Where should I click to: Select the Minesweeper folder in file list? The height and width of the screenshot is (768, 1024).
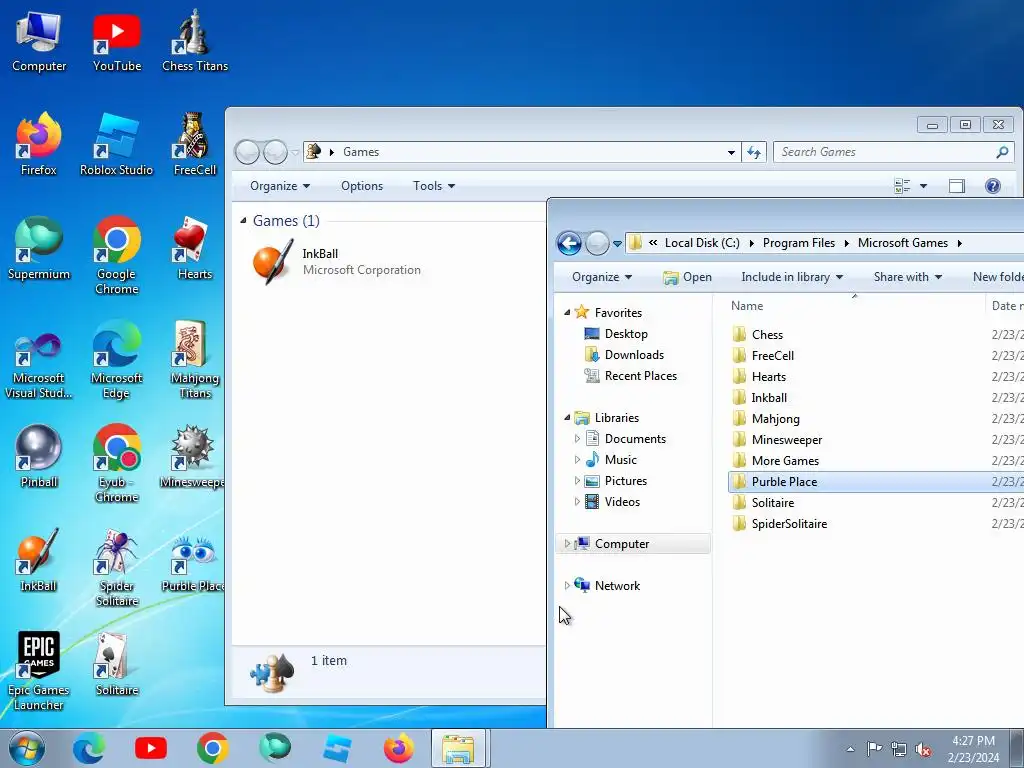coord(786,440)
